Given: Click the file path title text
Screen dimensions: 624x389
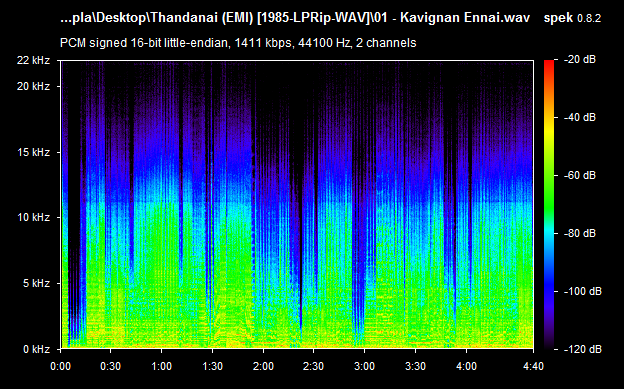Looking at the screenshot, I should 295,18.
